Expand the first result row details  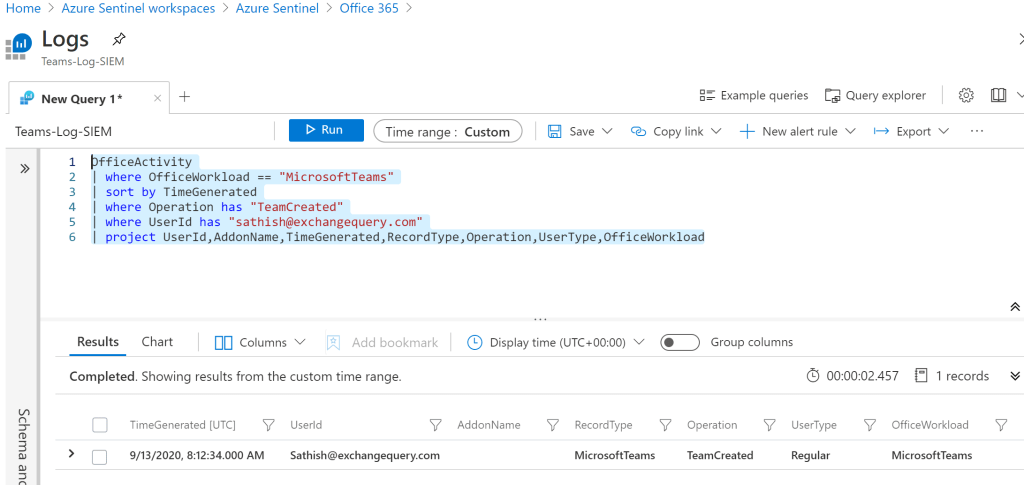tap(71, 455)
